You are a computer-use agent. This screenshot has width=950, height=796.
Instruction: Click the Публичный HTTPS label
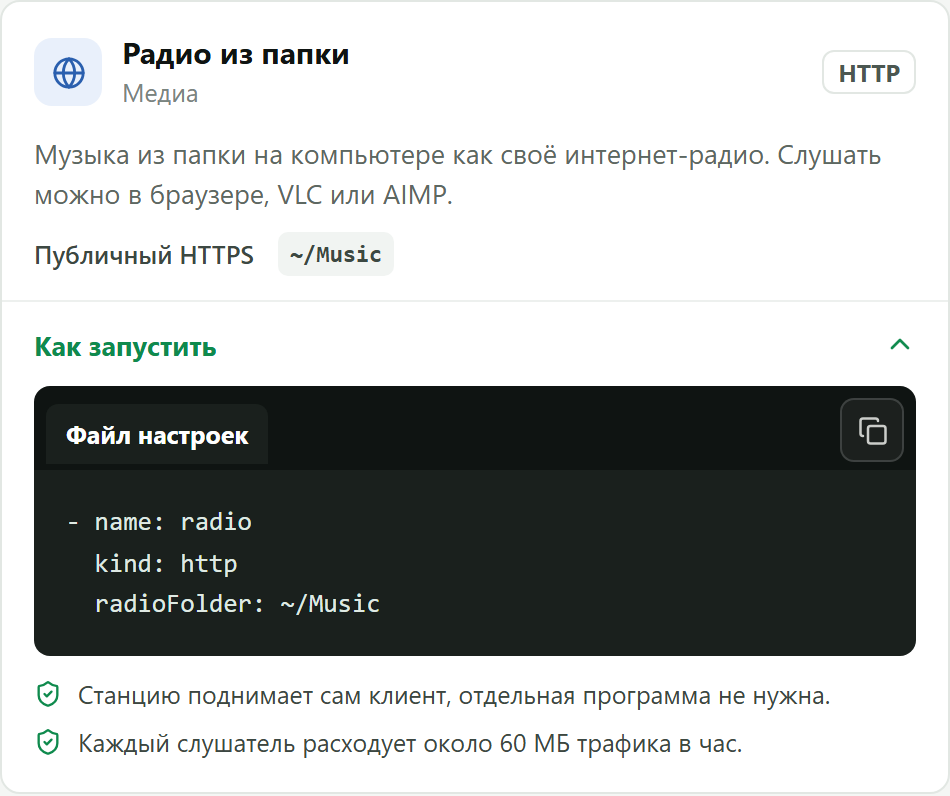[144, 255]
